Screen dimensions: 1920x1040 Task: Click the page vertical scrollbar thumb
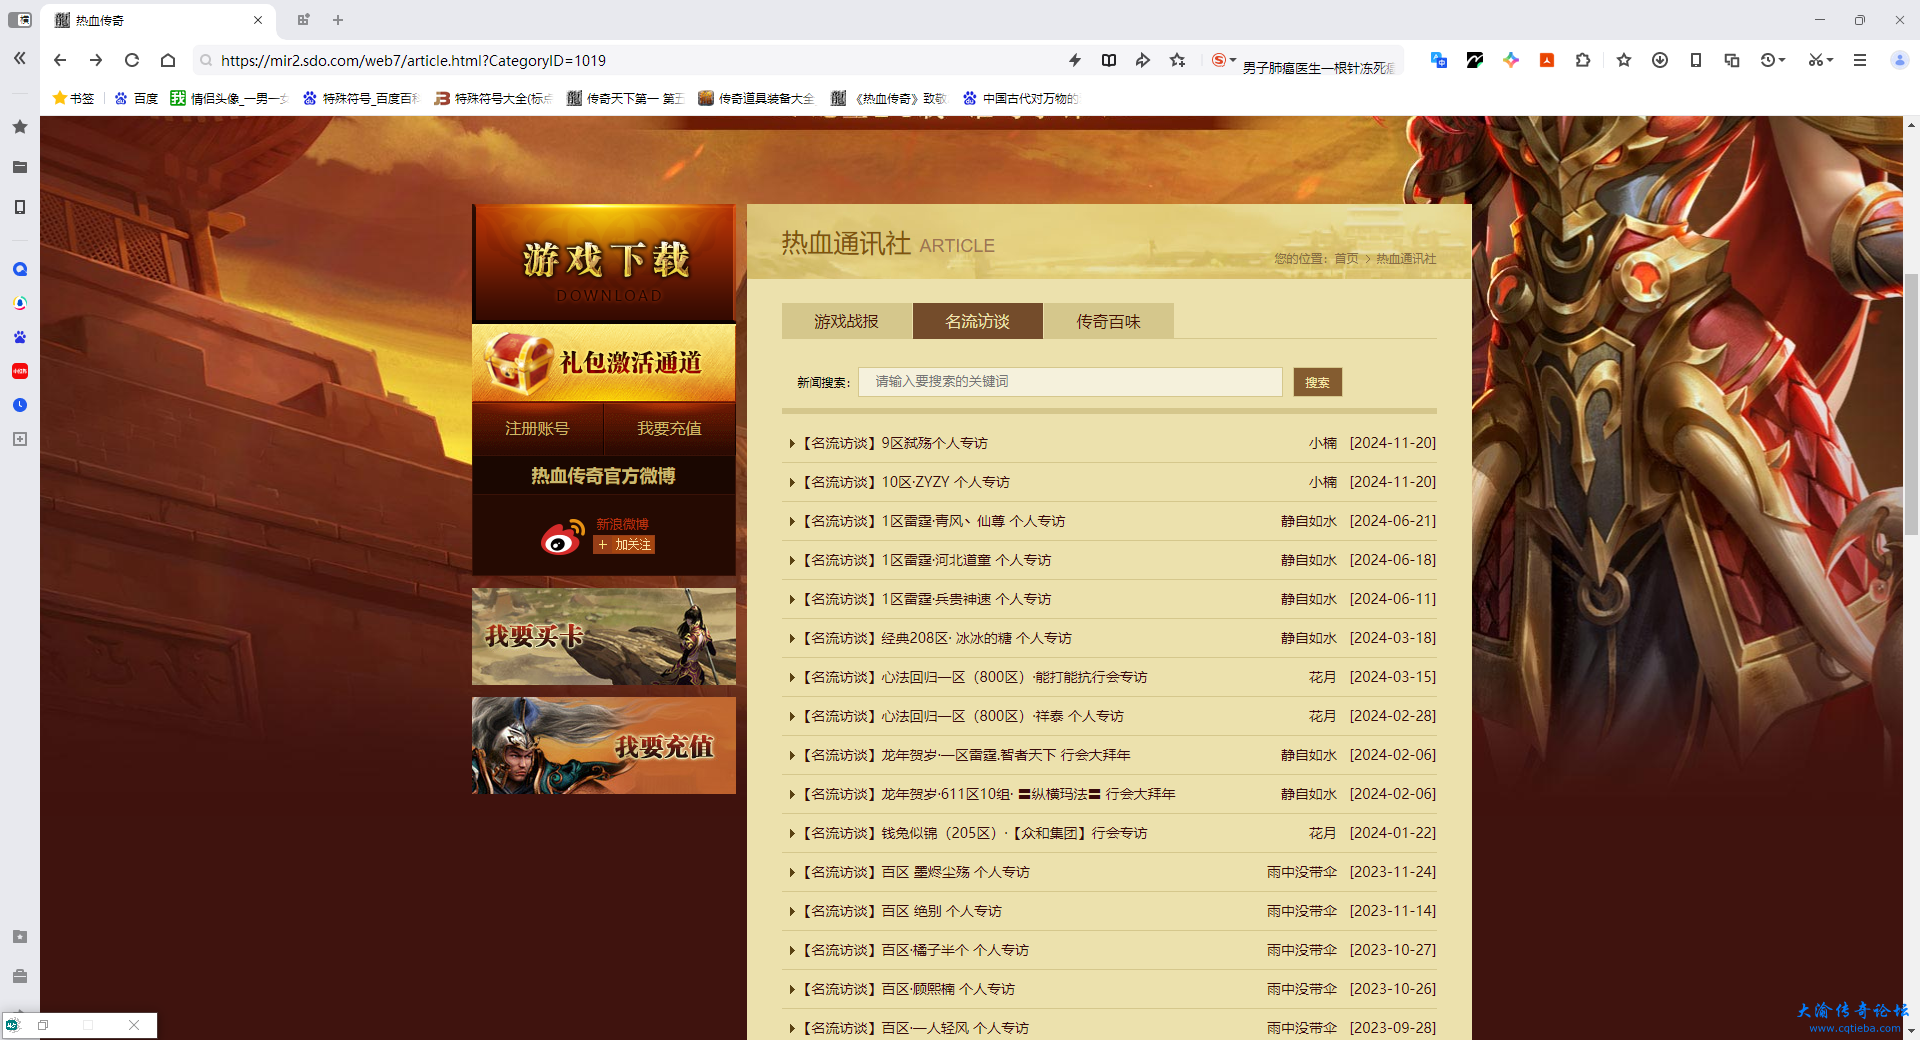coord(1911,405)
